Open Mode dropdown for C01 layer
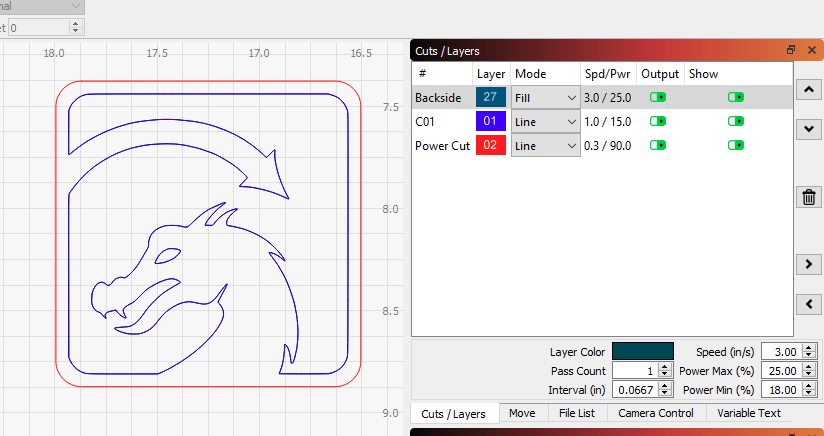 tap(545, 121)
